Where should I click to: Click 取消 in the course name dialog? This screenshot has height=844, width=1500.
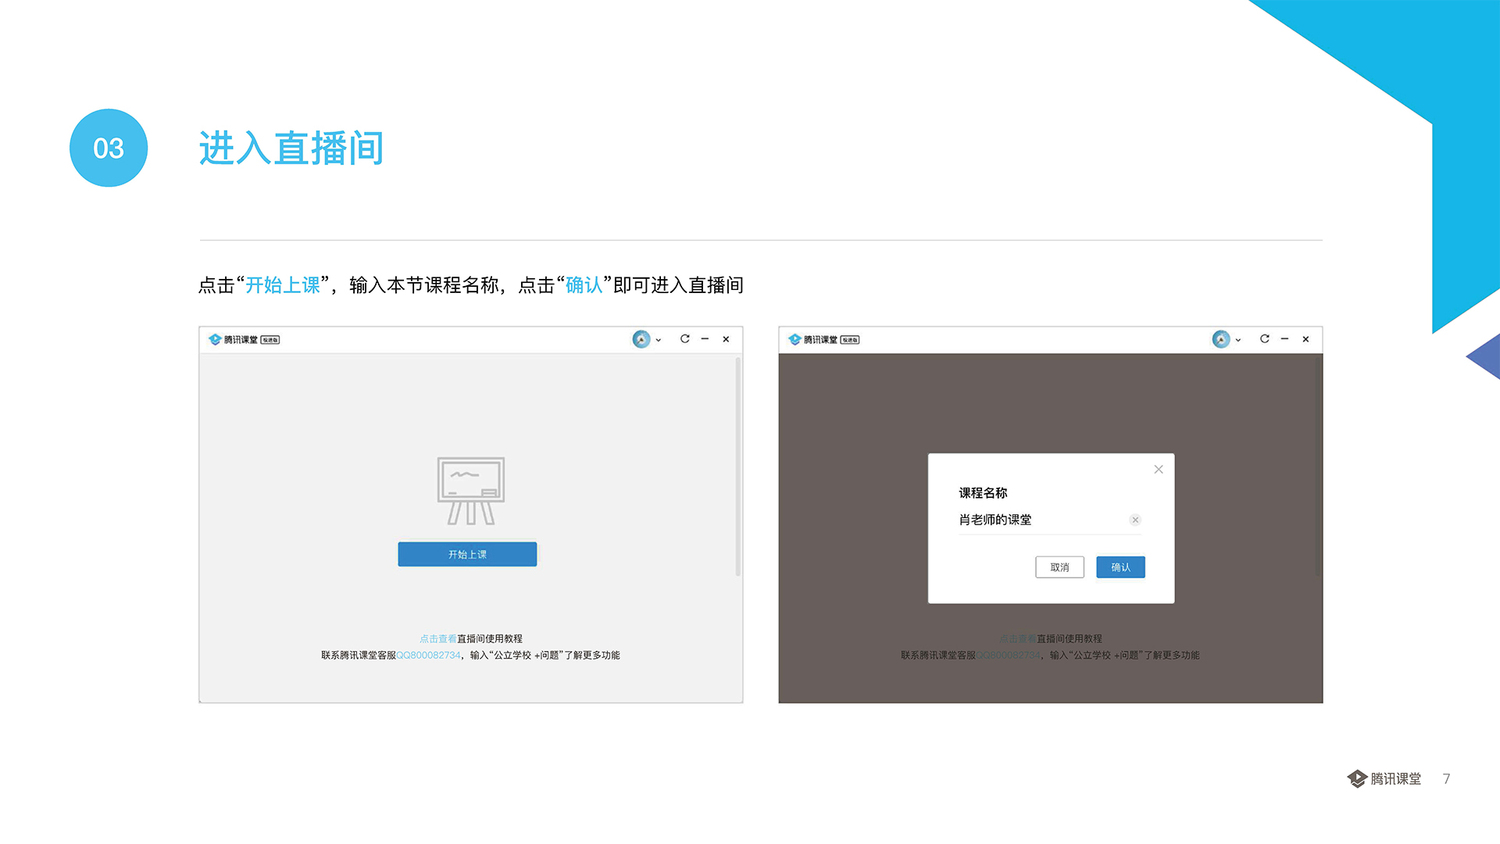click(1060, 567)
